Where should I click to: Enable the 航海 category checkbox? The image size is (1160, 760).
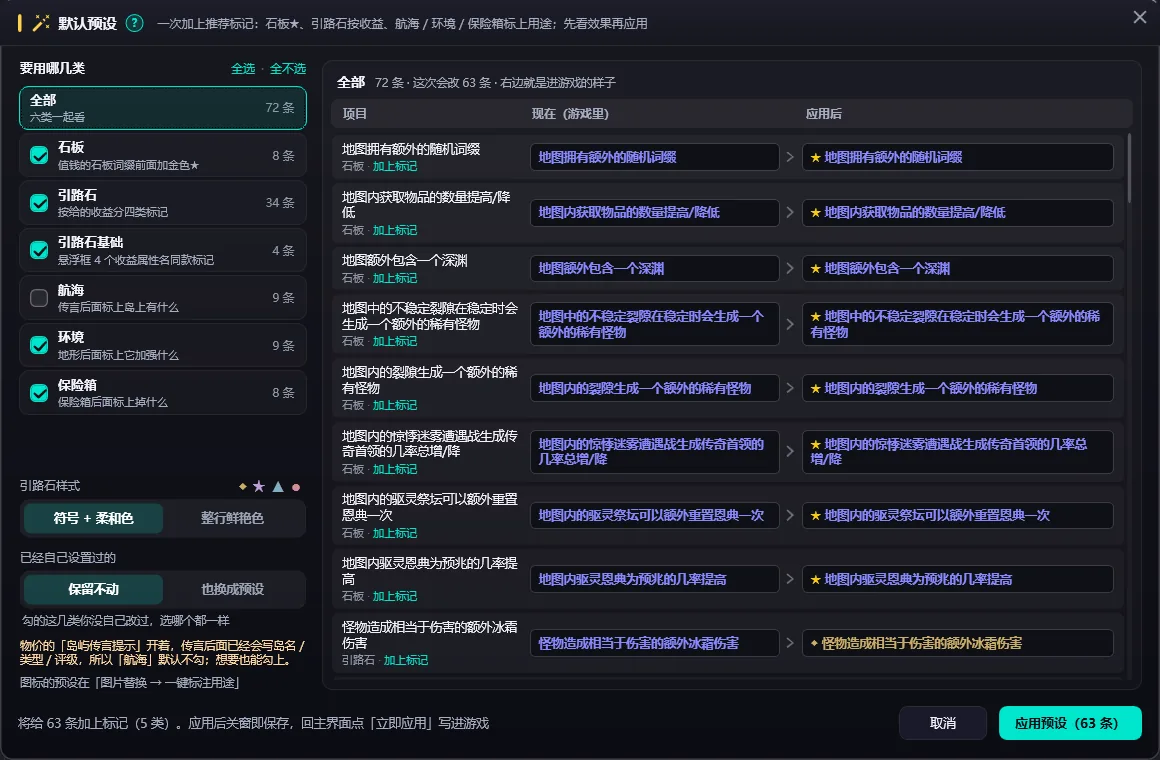pyautogui.click(x=39, y=297)
